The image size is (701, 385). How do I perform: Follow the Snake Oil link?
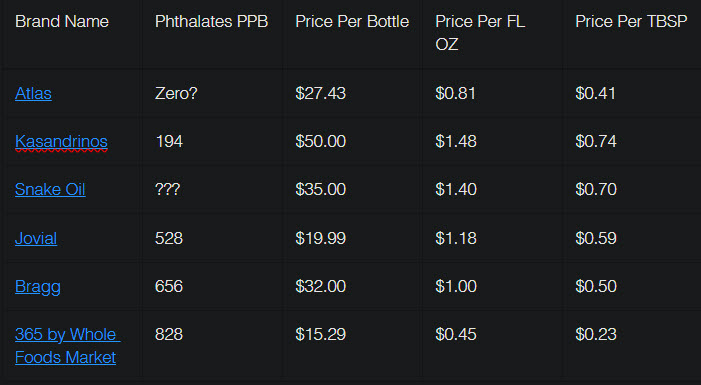click(50, 190)
